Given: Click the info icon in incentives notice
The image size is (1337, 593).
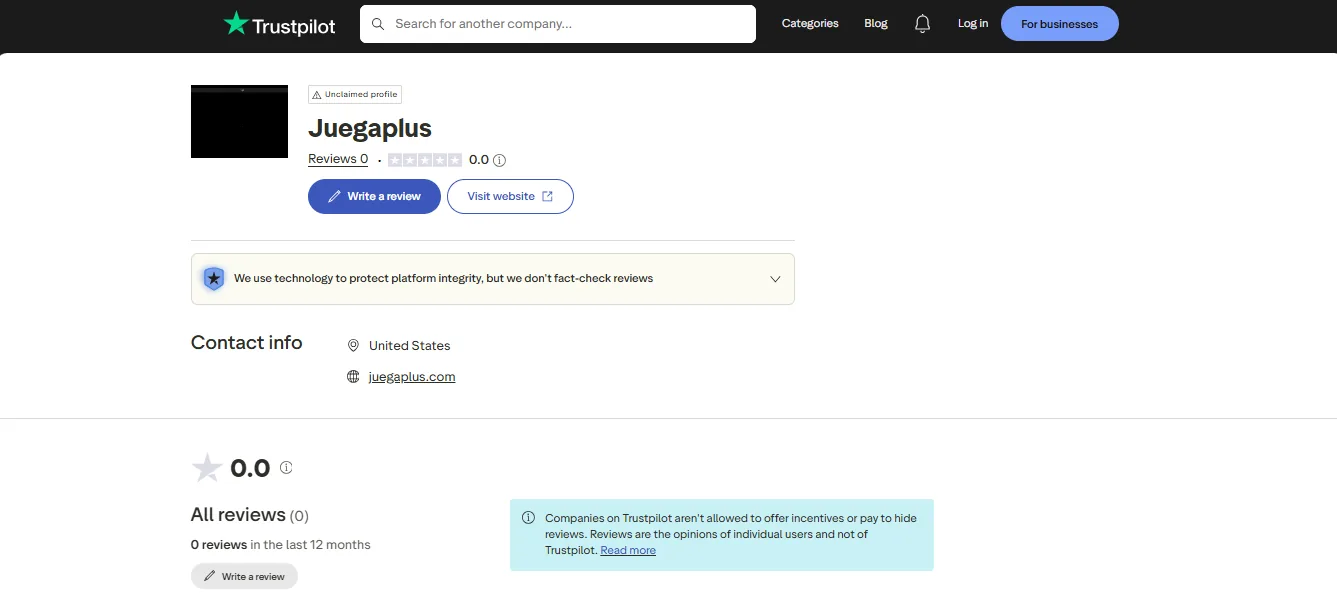Looking at the screenshot, I should pyautogui.click(x=528, y=518).
